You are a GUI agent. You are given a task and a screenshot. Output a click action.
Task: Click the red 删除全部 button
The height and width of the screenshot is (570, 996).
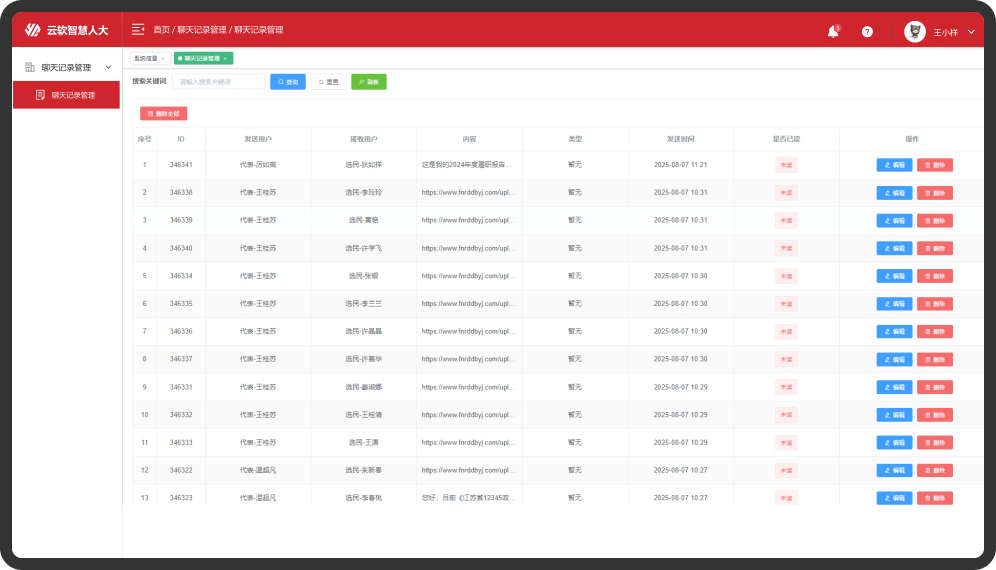pos(164,114)
